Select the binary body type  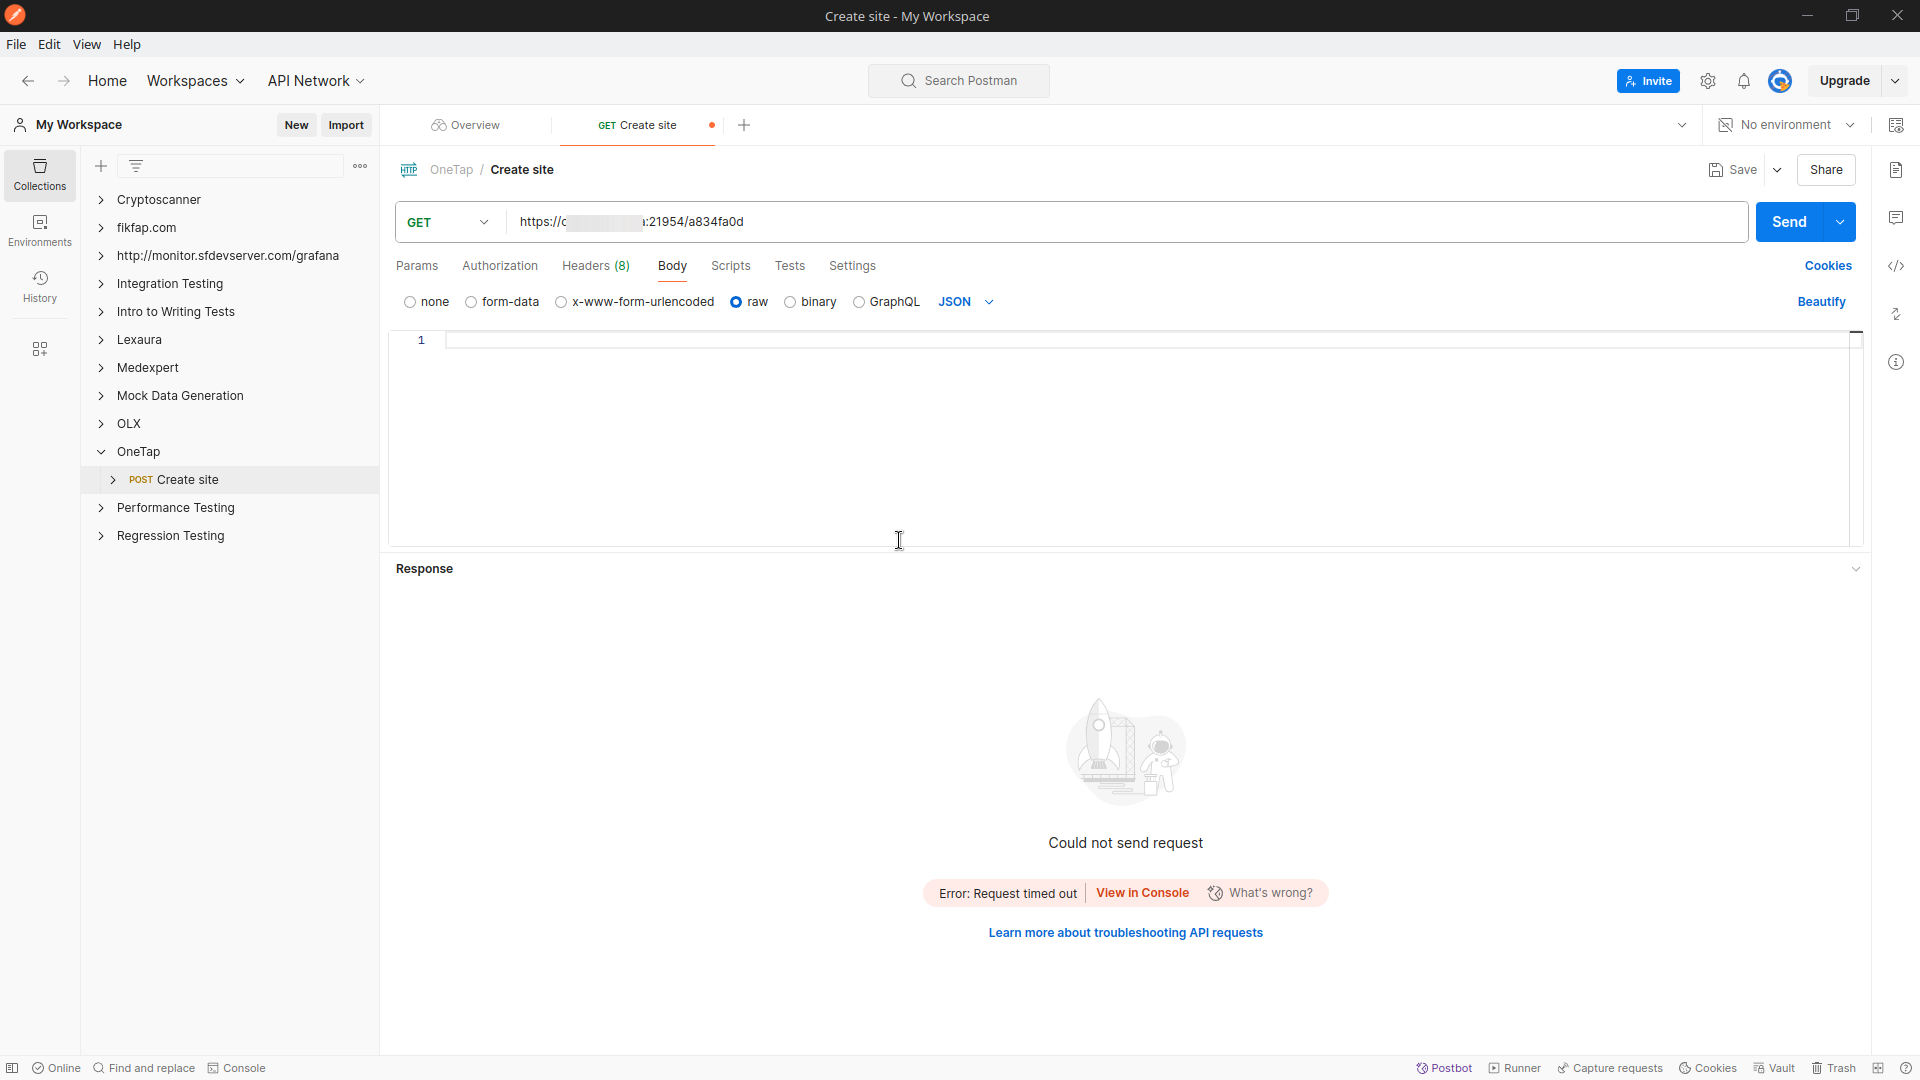pyautogui.click(x=790, y=302)
